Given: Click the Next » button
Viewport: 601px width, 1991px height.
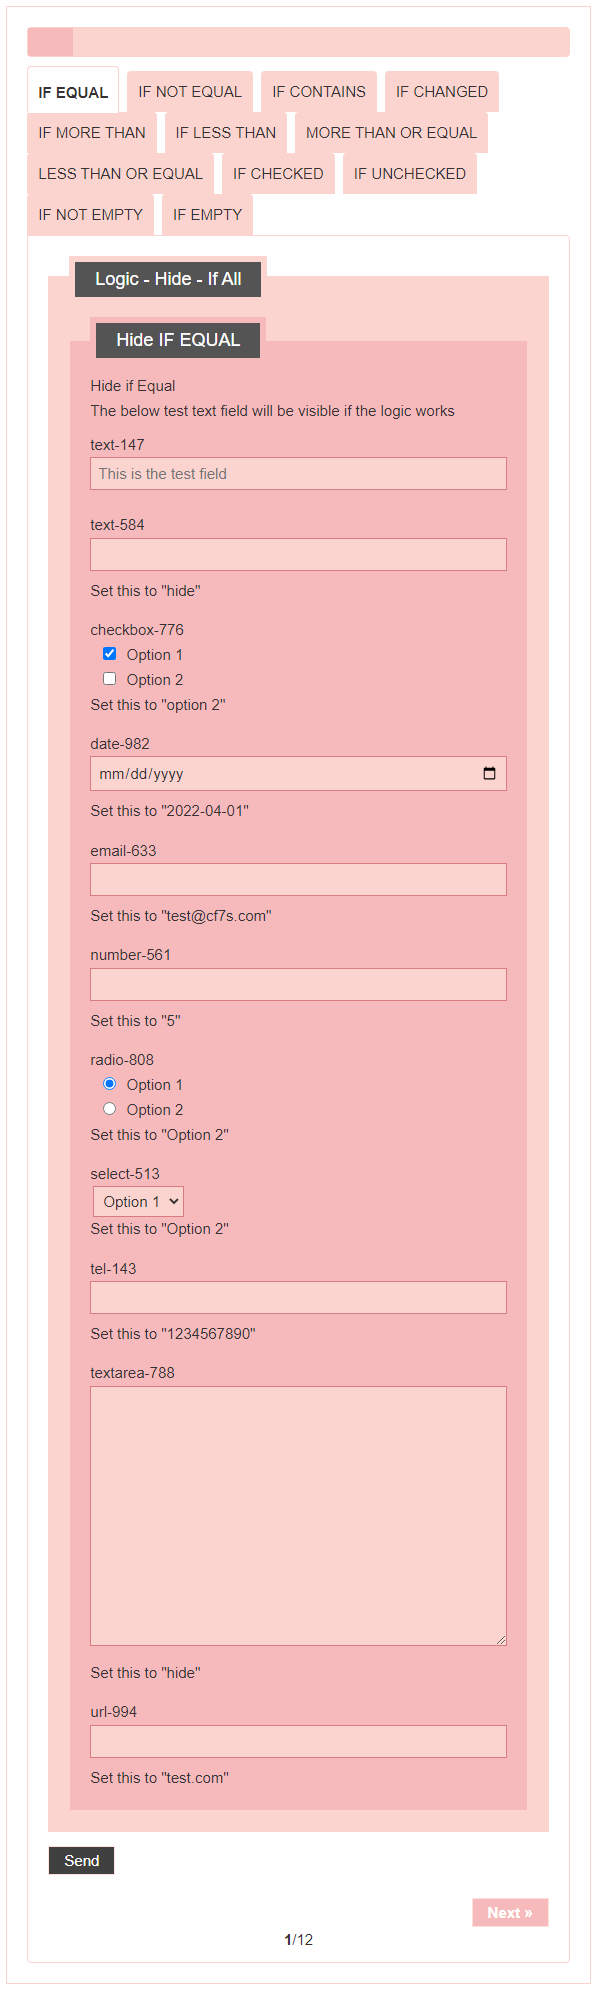Looking at the screenshot, I should [x=510, y=1912].
